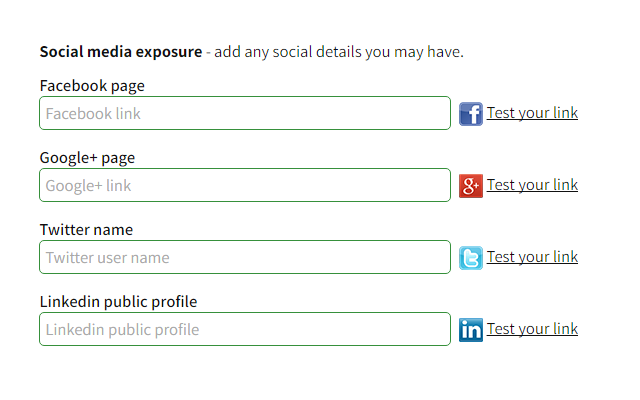
Task: Click the Facebook logo icon
Action: click(x=470, y=114)
